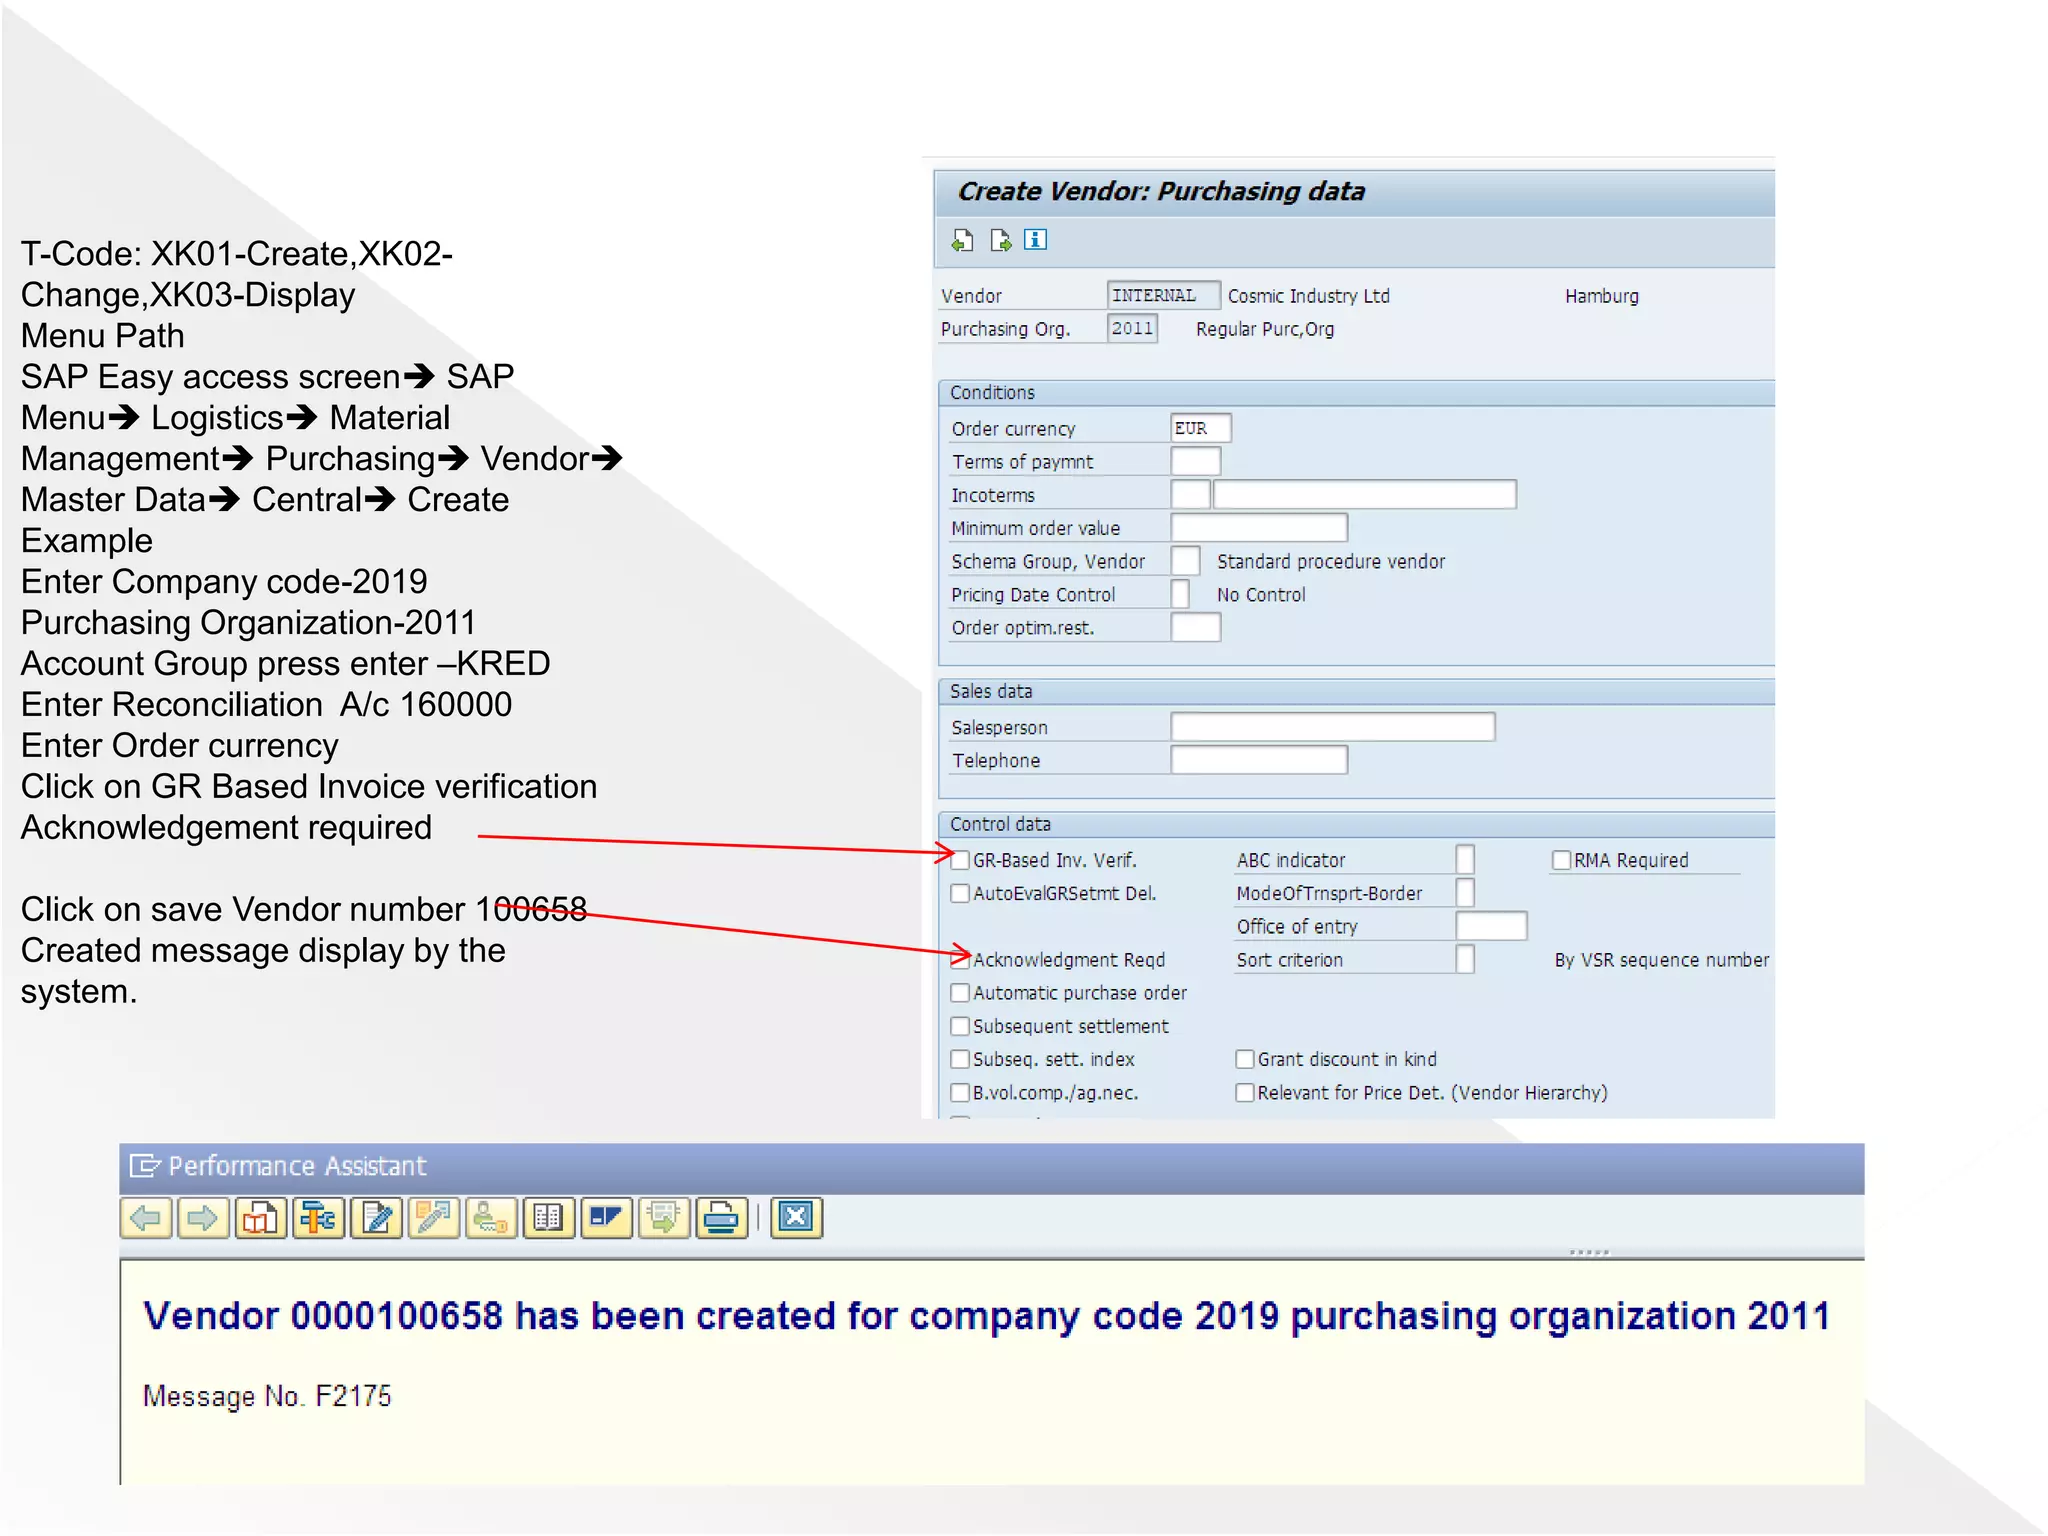Click the Telephone input field
This screenshot has height=1536, width=2048.
click(1259, 760)
